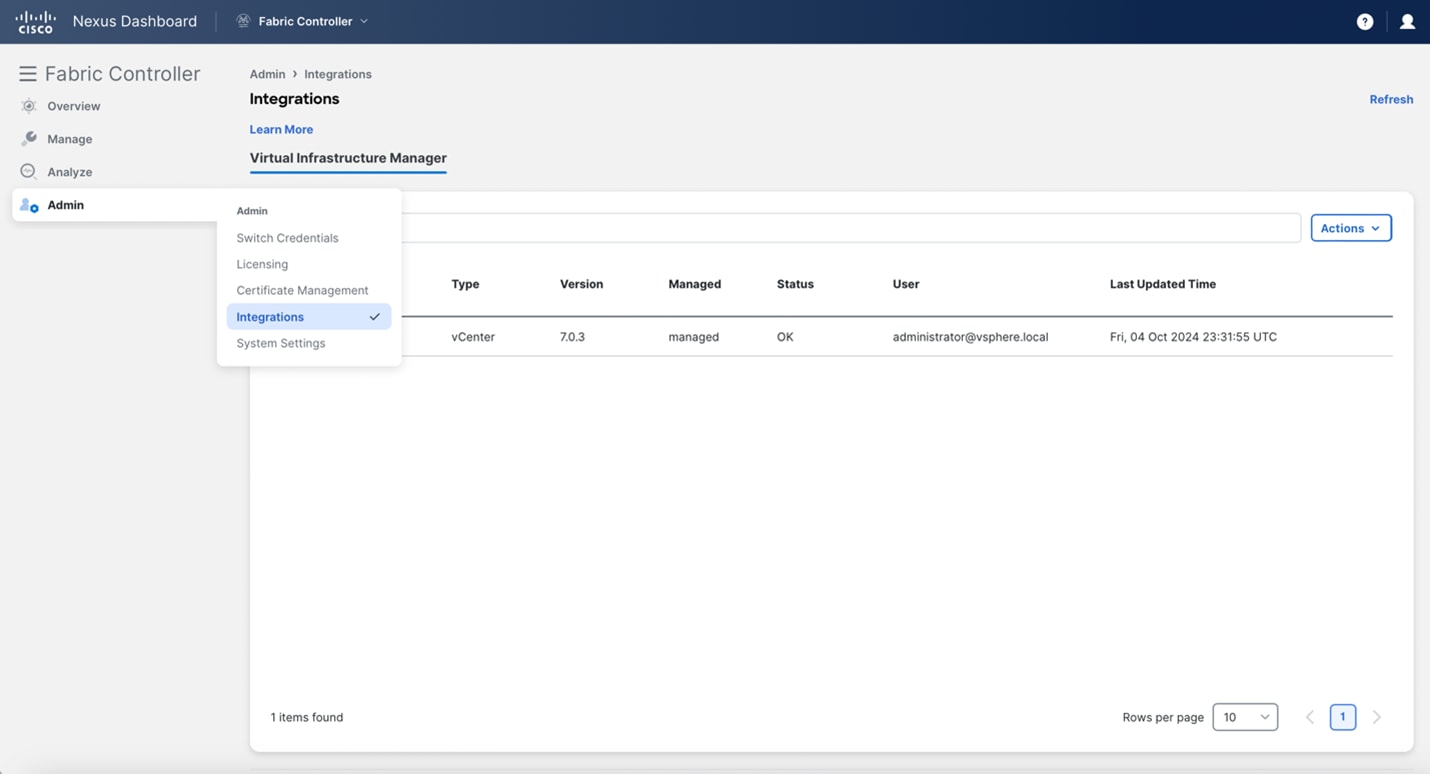This screenshot has height=774, width=1430.
Task: Go to the Manage section
Action: (70, 139)
